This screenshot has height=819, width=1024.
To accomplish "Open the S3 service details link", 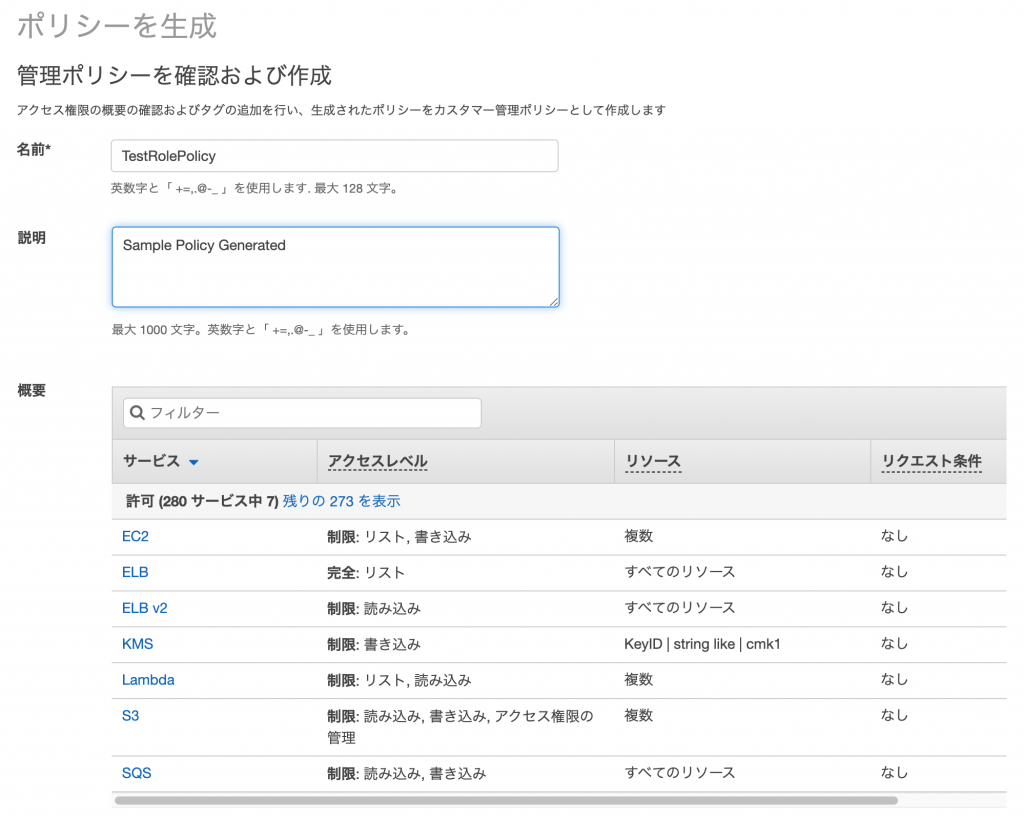I will click(x=131, y=715).
